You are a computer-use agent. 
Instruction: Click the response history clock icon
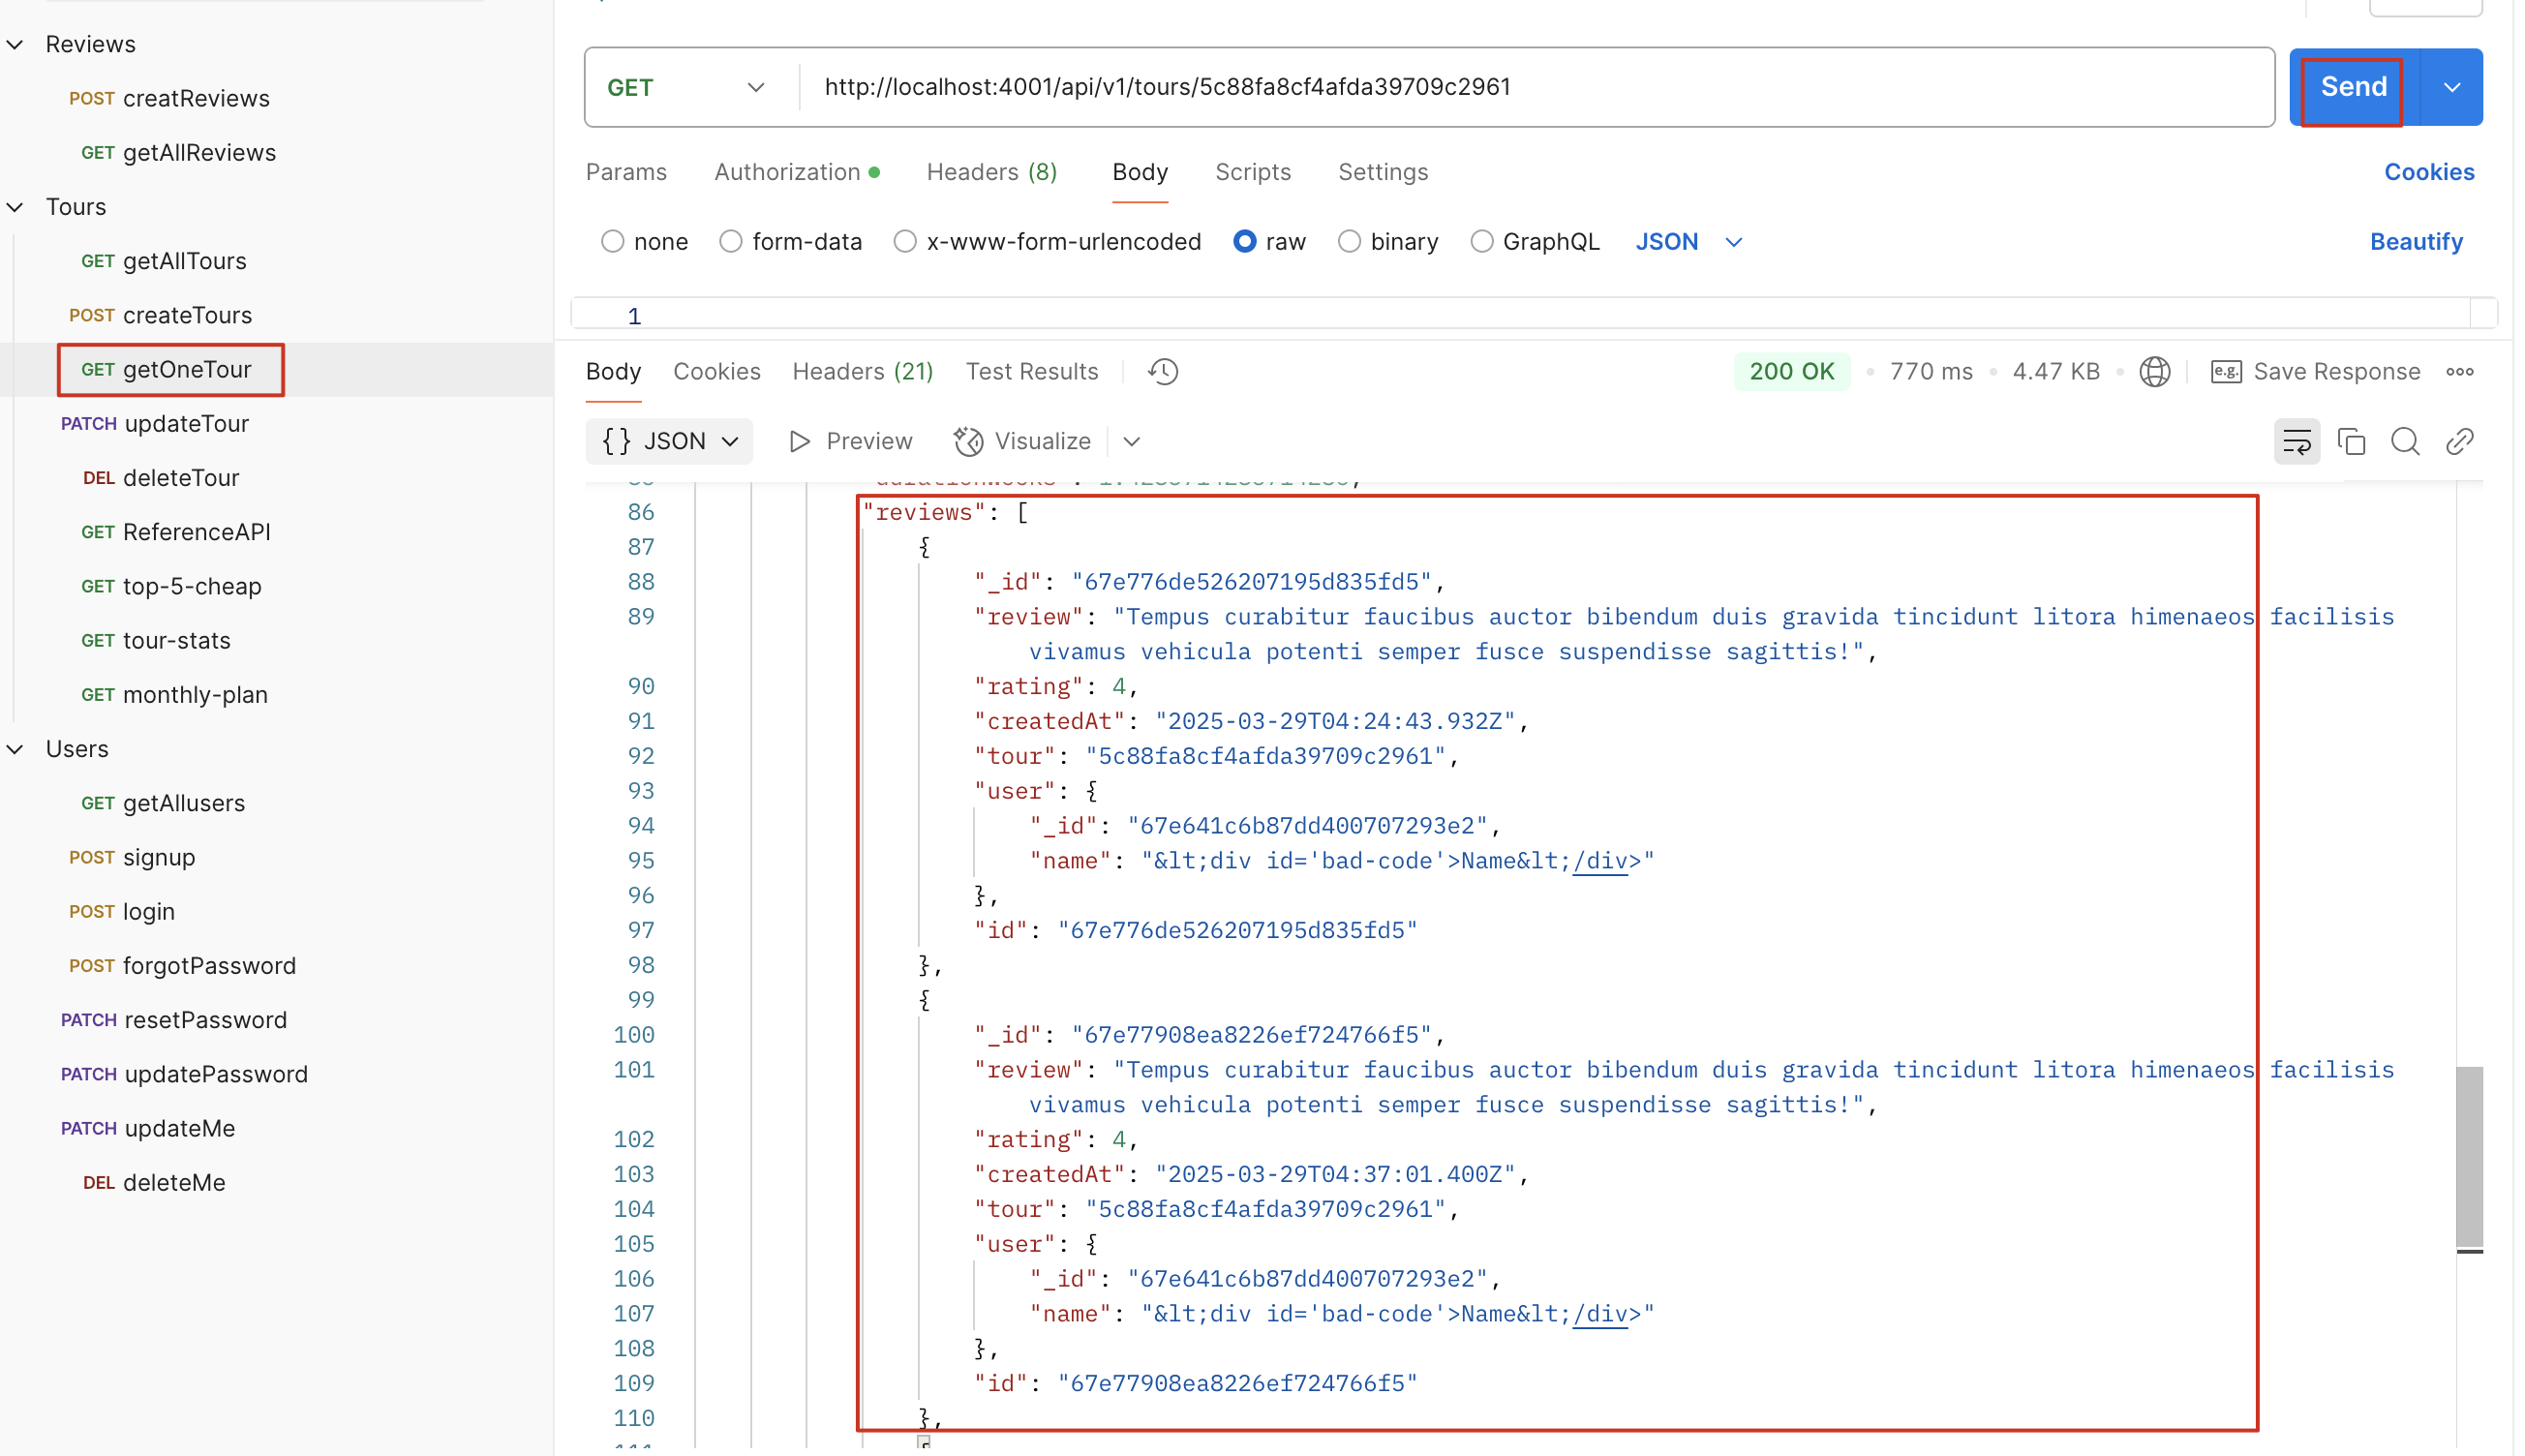click(1162, 372)
